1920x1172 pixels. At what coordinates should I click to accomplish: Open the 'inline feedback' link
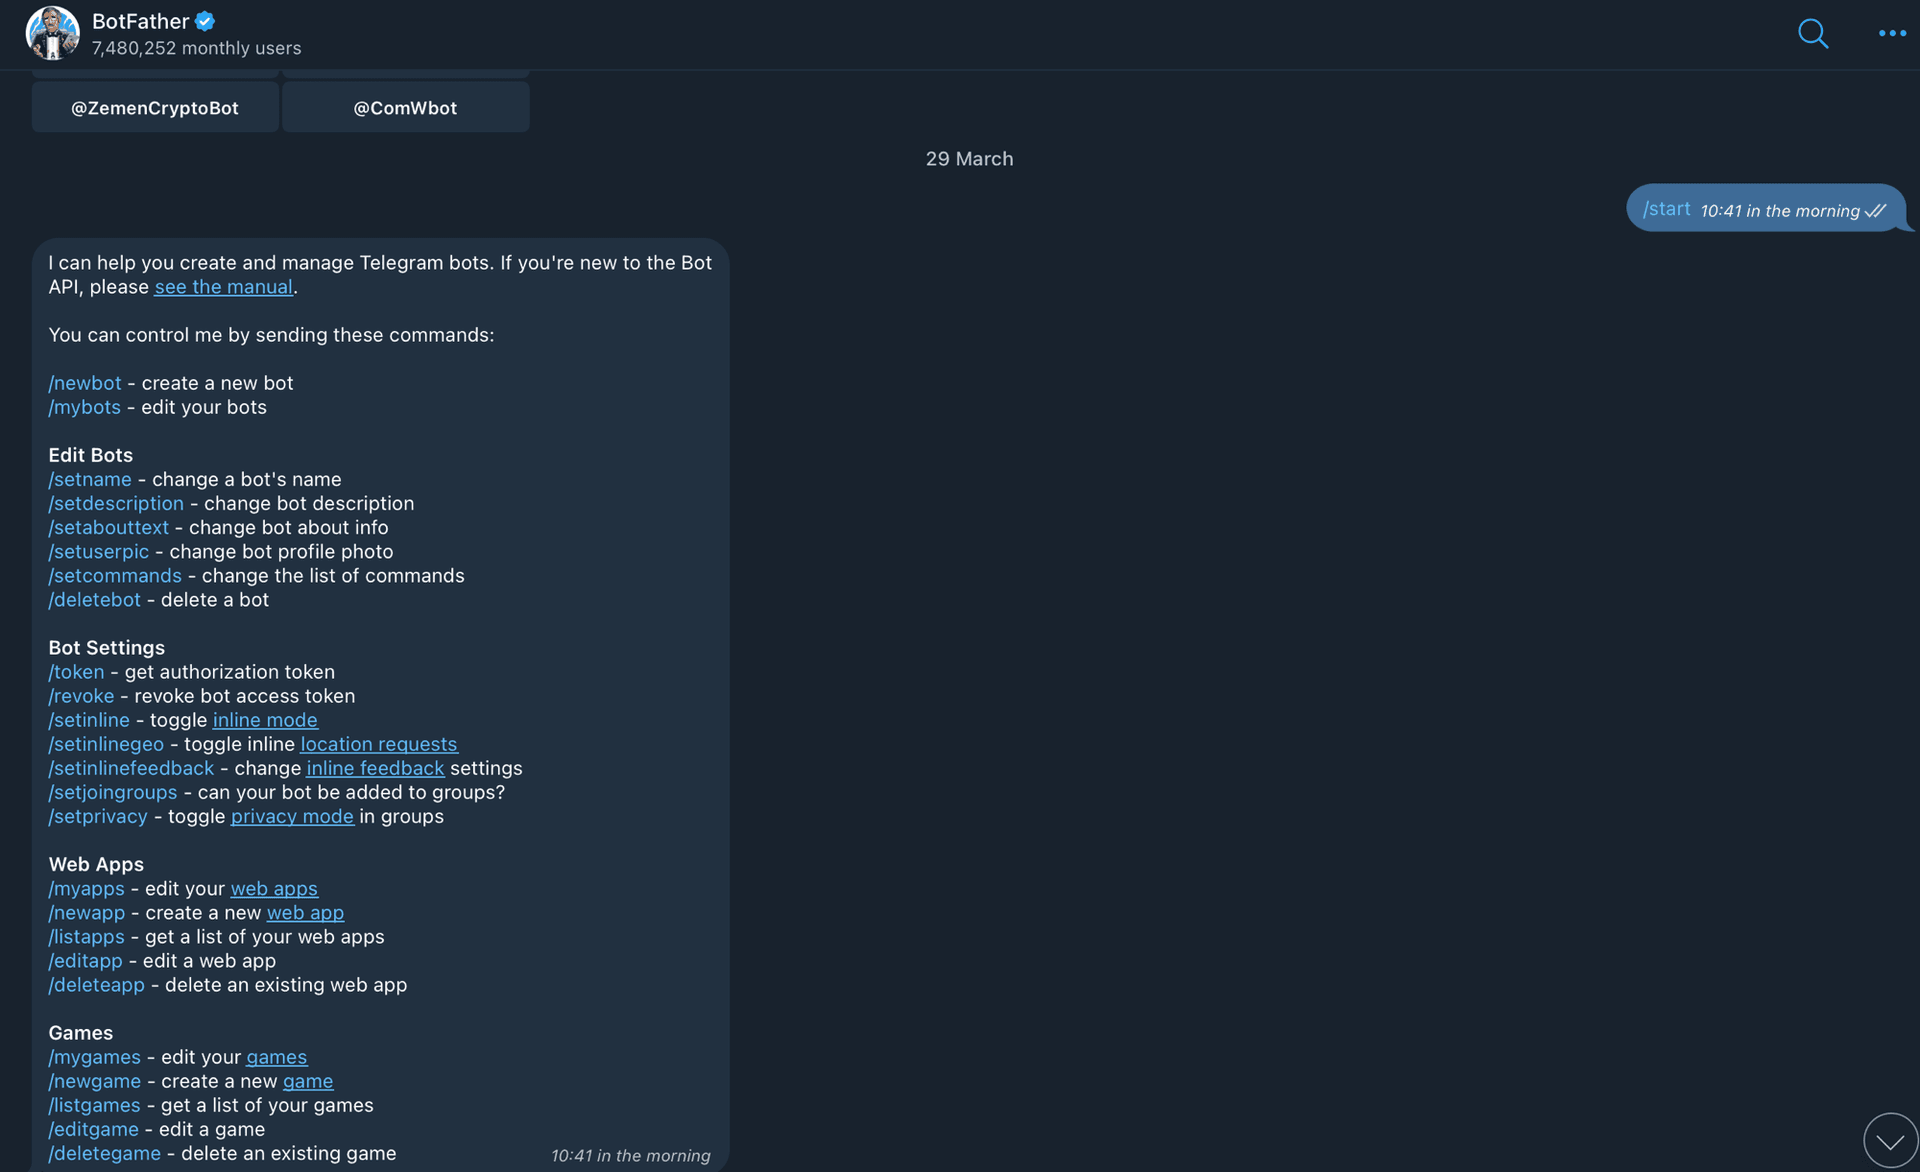point(375,768)
